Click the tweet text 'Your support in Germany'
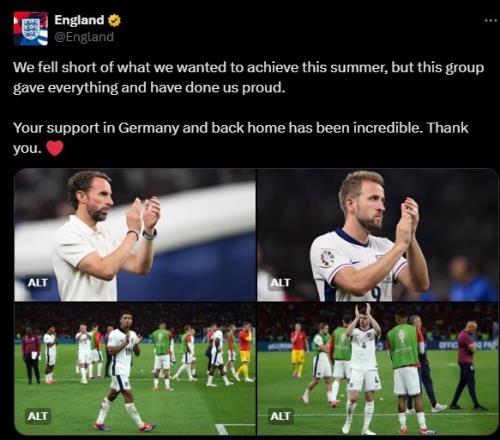Image resolution: width=500 pixels, height=440 pixels. [241, 138]
